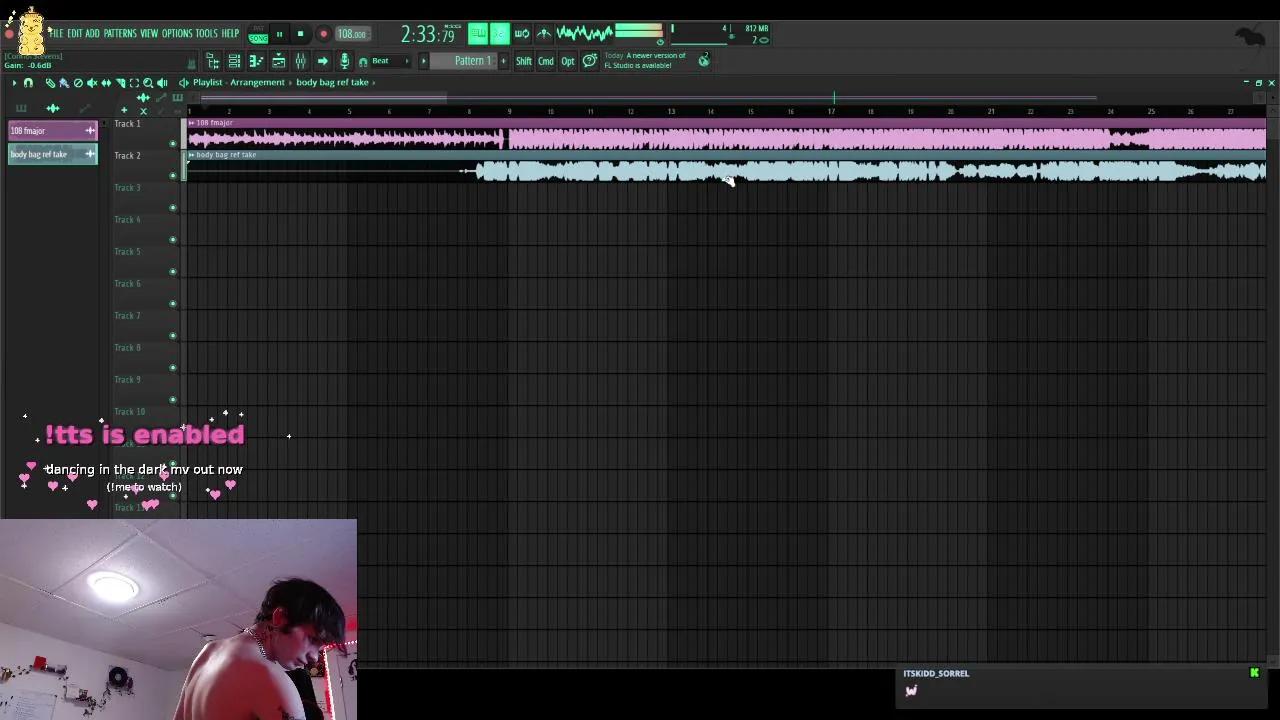This screenshot has width=1280, height=720.
Task: Click the help question mark icon
Action: pyautogui.click(x=589, y=61)
